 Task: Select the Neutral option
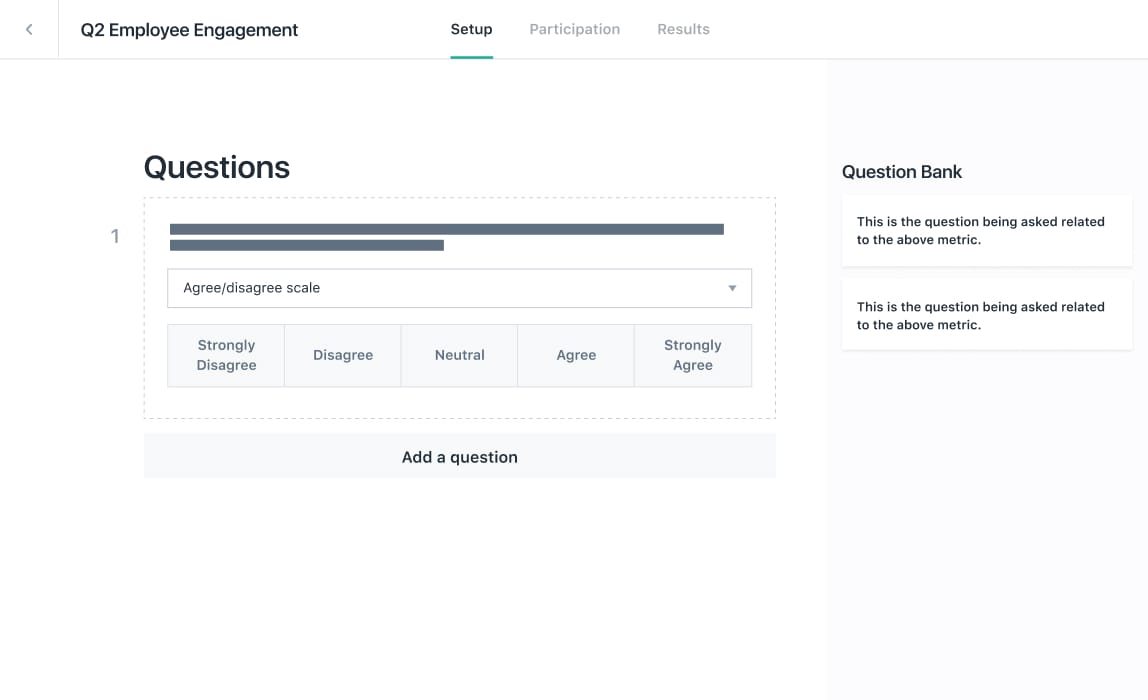tap(459, 355)
